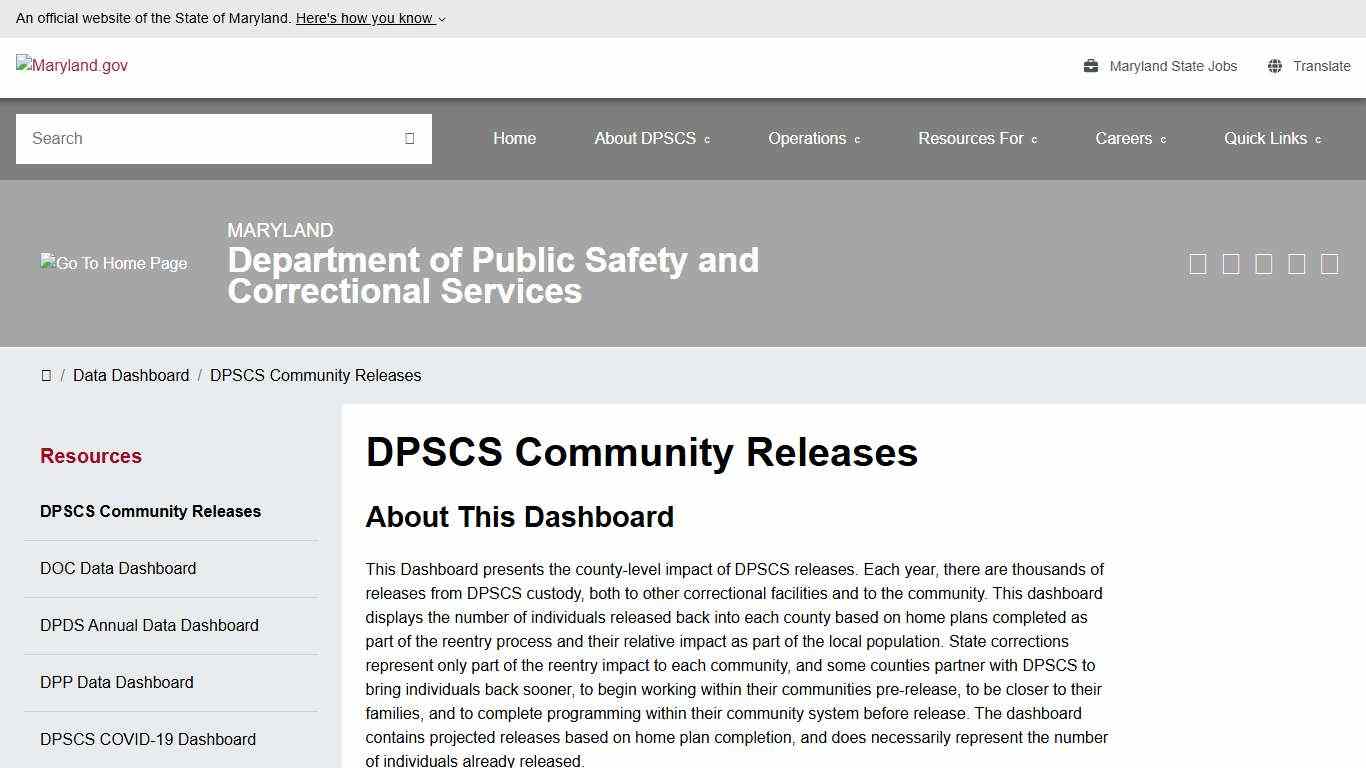
Task: Click the last social media icon in banner
Action: click(1330, 263)
